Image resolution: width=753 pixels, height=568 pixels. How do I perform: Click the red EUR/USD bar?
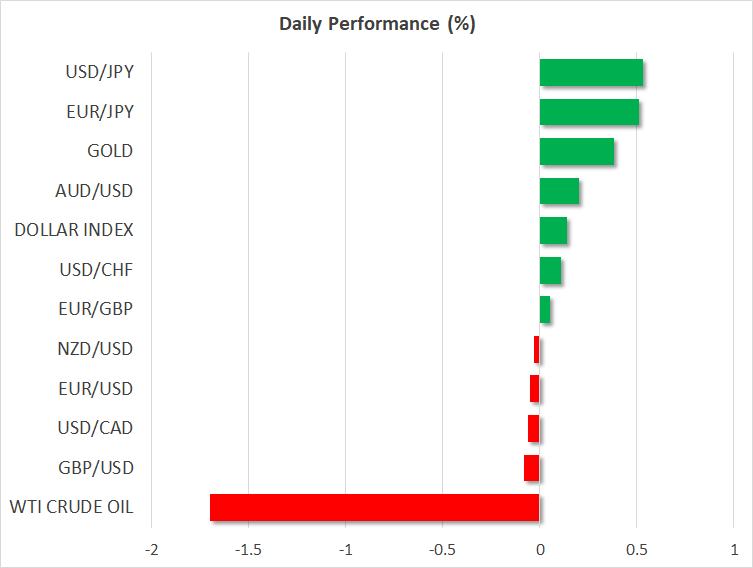[535, 389]
